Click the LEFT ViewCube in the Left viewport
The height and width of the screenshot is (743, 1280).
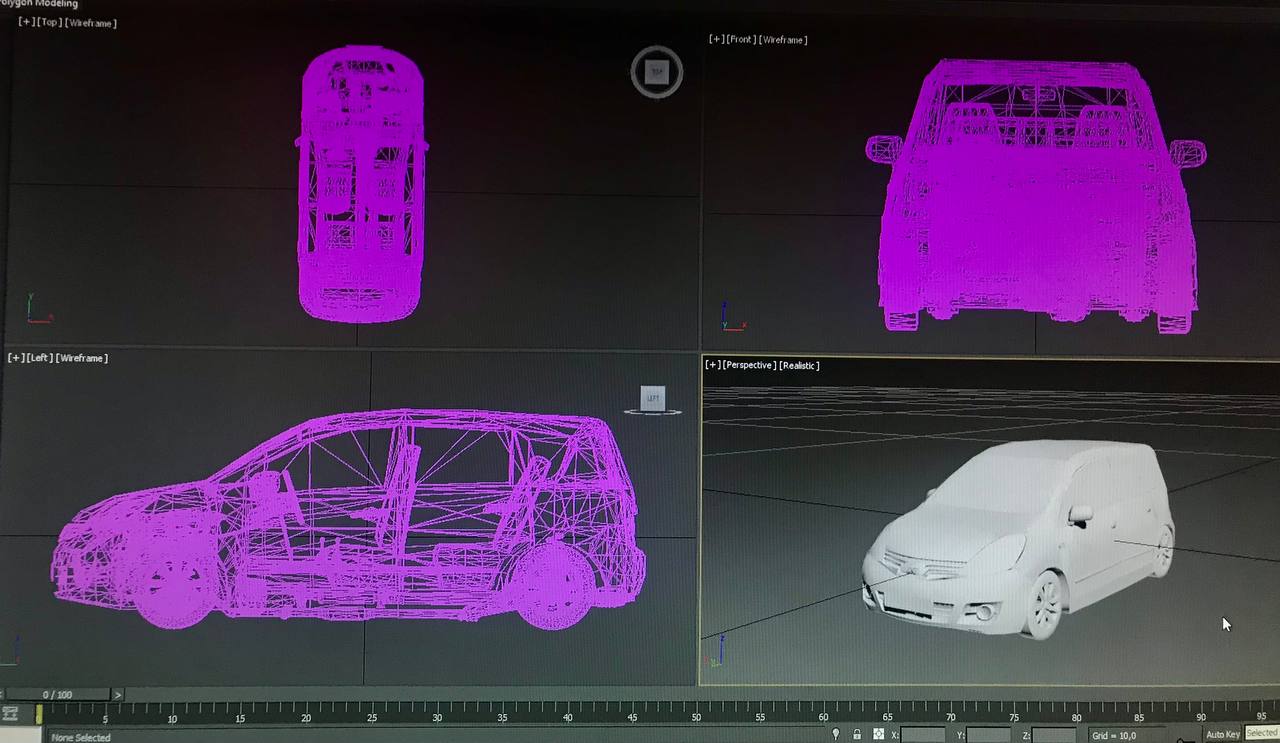[x=653, y=400]
